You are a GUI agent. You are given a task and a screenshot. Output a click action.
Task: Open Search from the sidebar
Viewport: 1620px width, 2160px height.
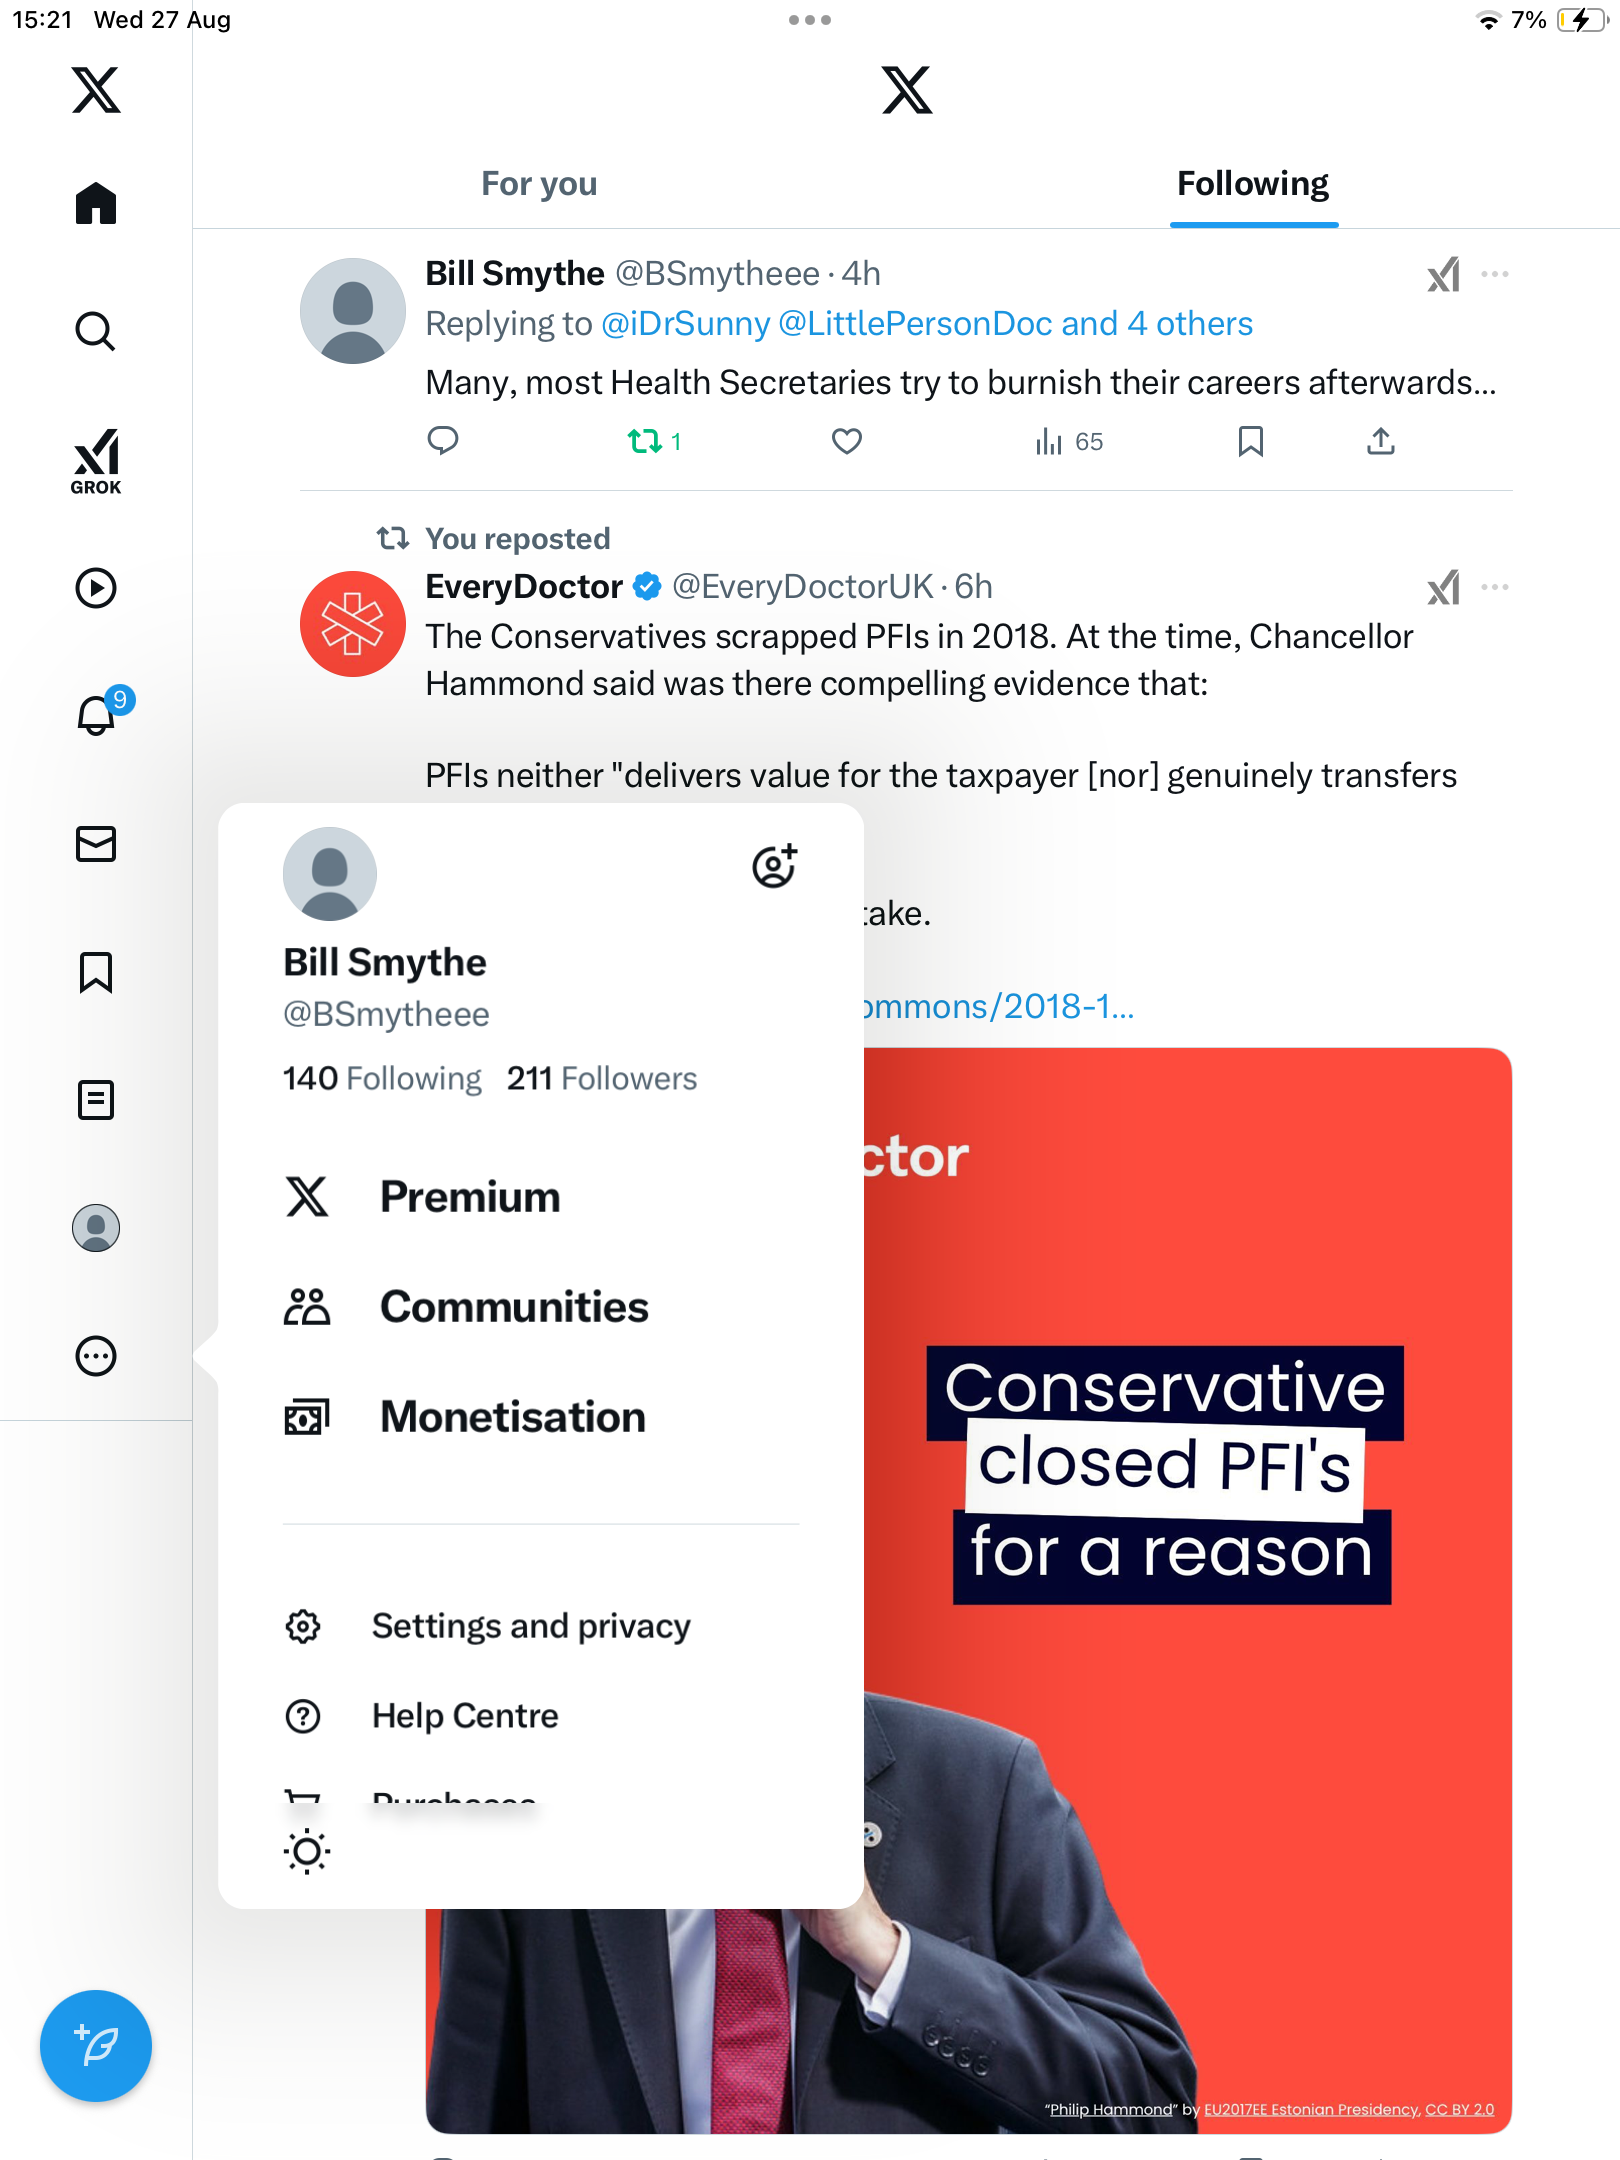click(96, 331)
